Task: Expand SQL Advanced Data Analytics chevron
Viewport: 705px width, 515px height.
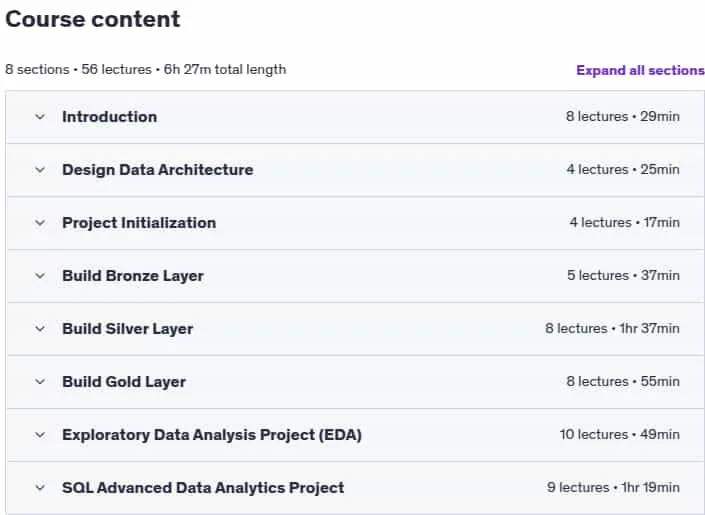Action: click(40, 488)
